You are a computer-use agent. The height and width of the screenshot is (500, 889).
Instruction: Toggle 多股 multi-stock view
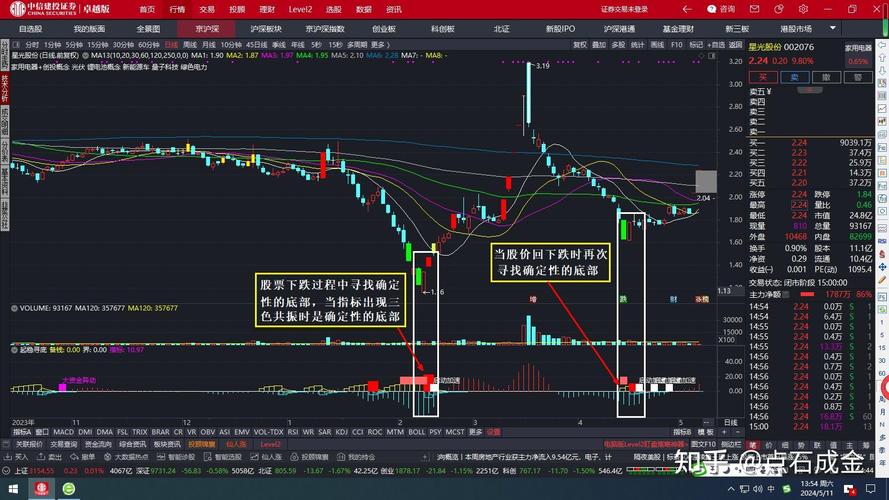click(x=619, y=45)
